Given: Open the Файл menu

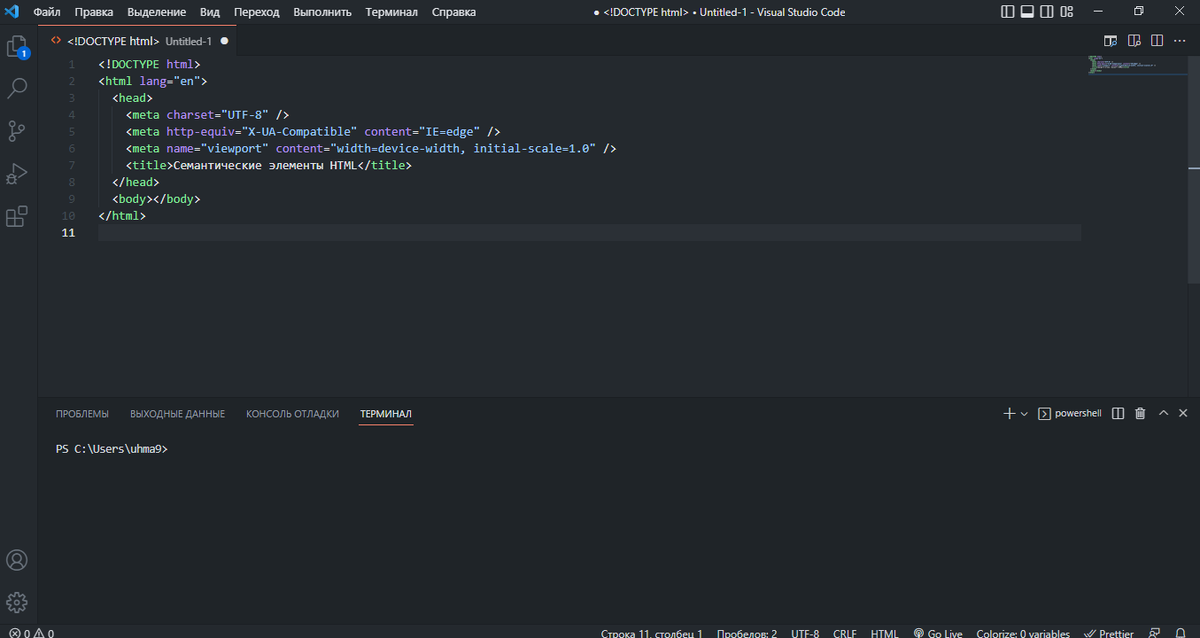Looking at the screenshot, I should (47, 12).
